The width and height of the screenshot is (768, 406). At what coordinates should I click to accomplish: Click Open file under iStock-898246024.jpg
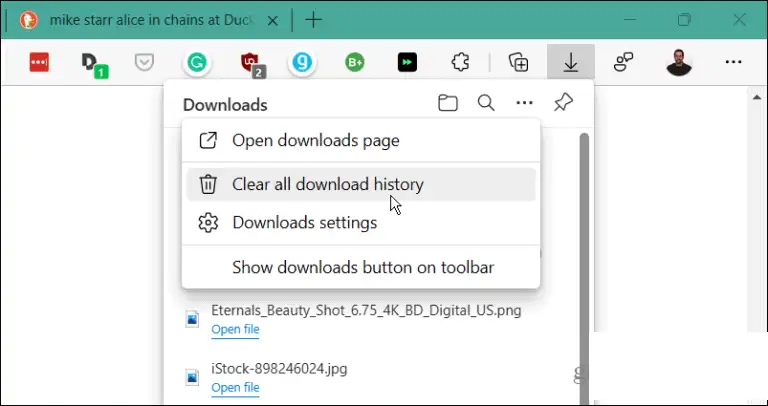pos(235,388)
